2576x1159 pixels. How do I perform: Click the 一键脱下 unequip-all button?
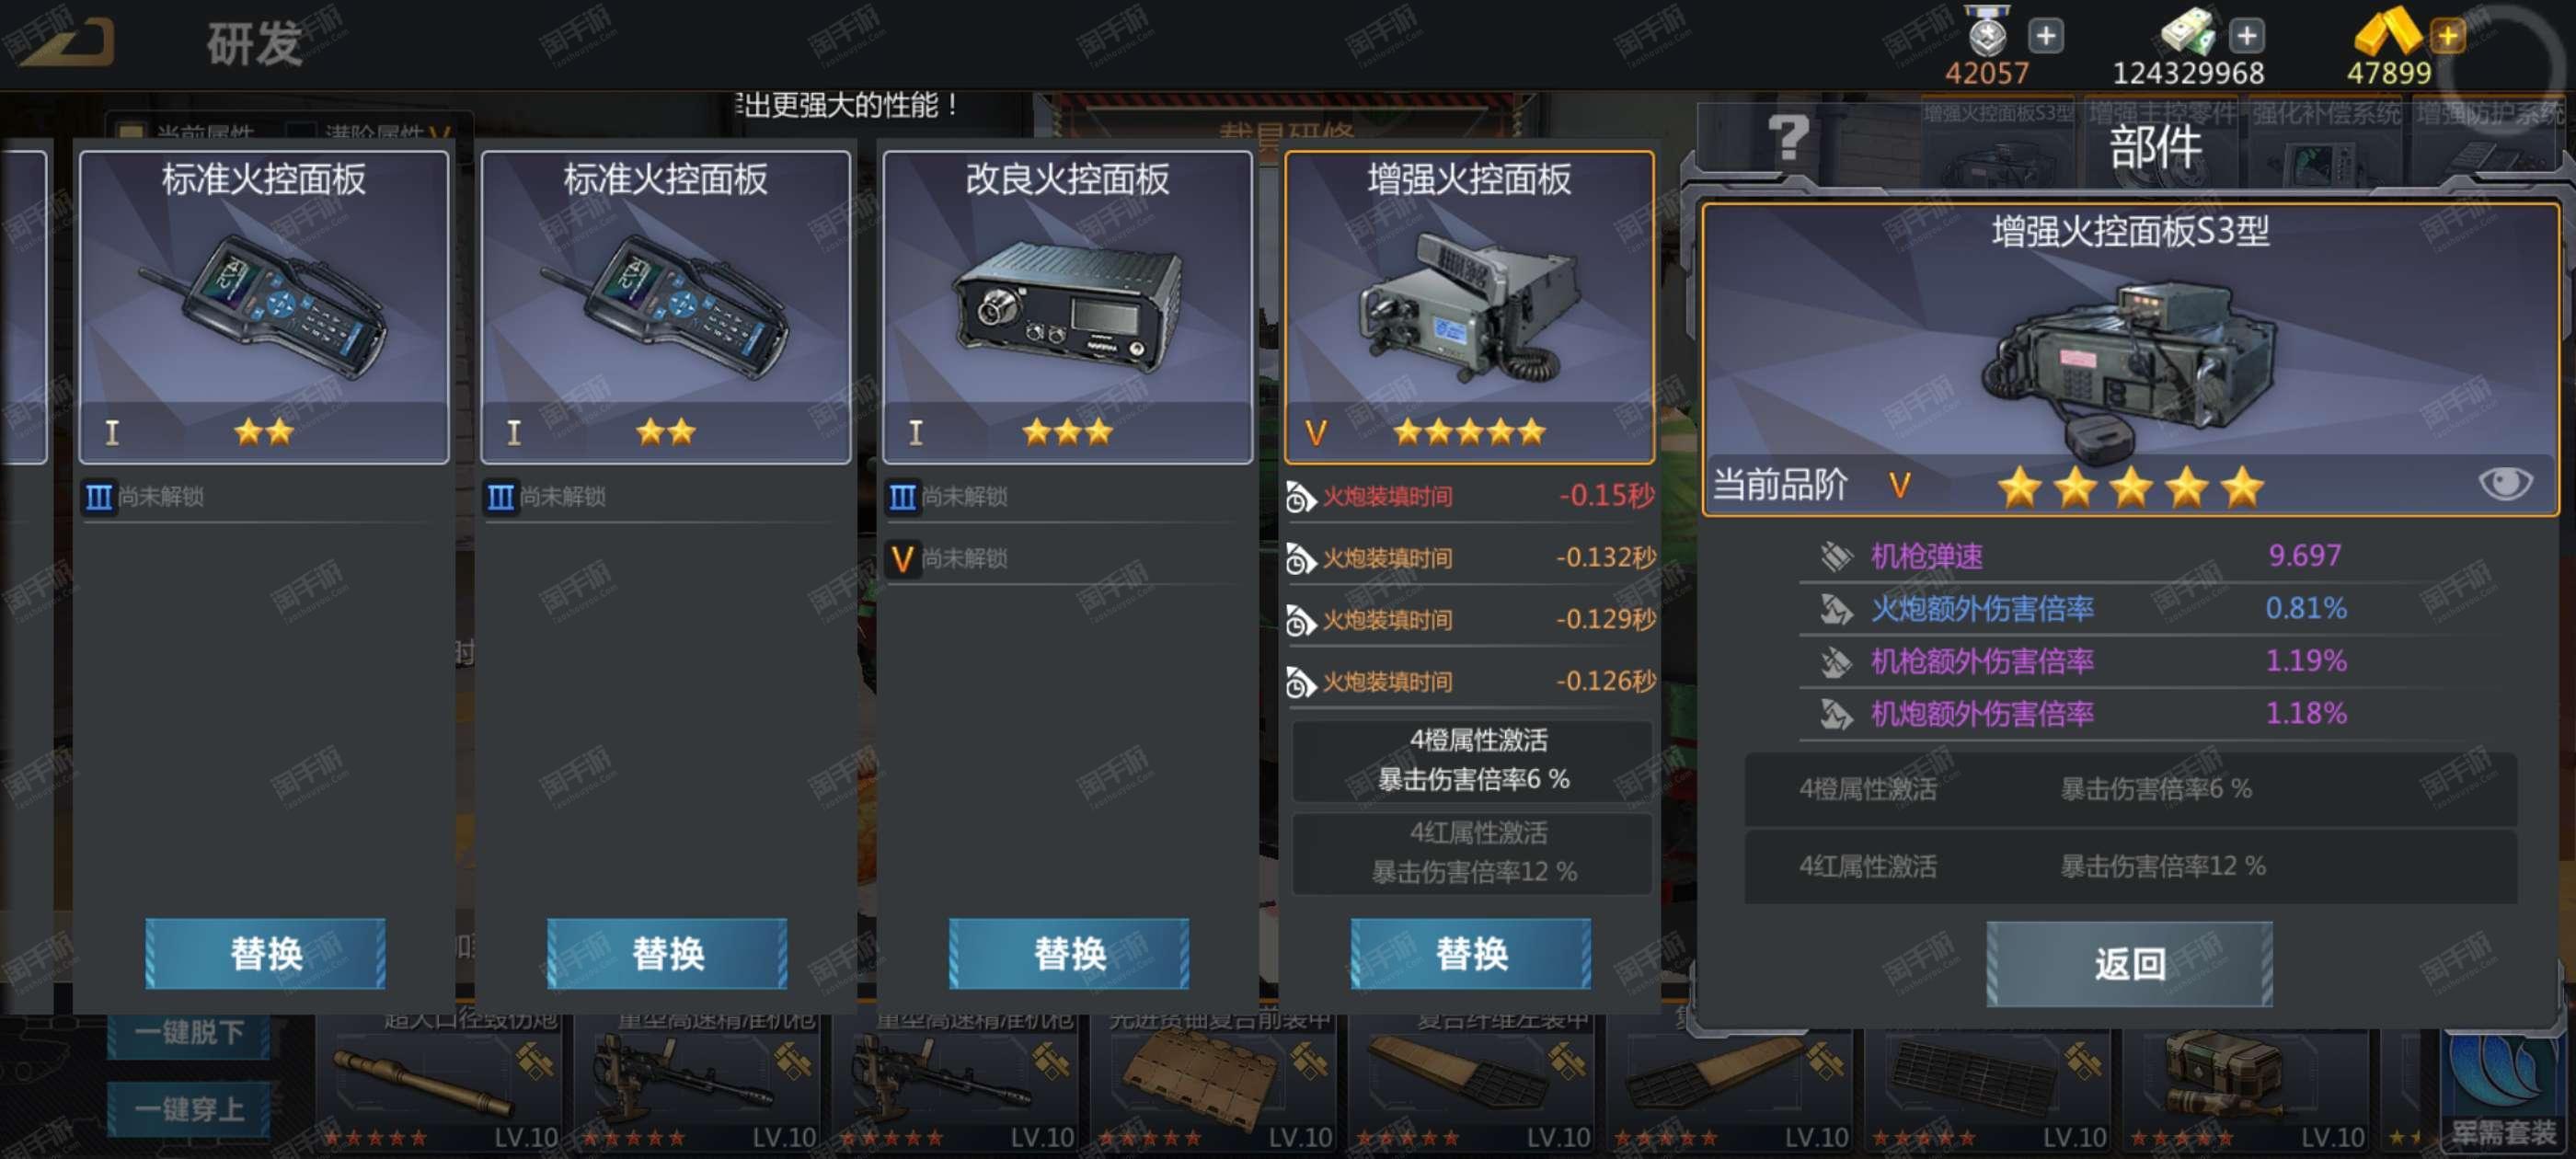tap(189, 1032)
